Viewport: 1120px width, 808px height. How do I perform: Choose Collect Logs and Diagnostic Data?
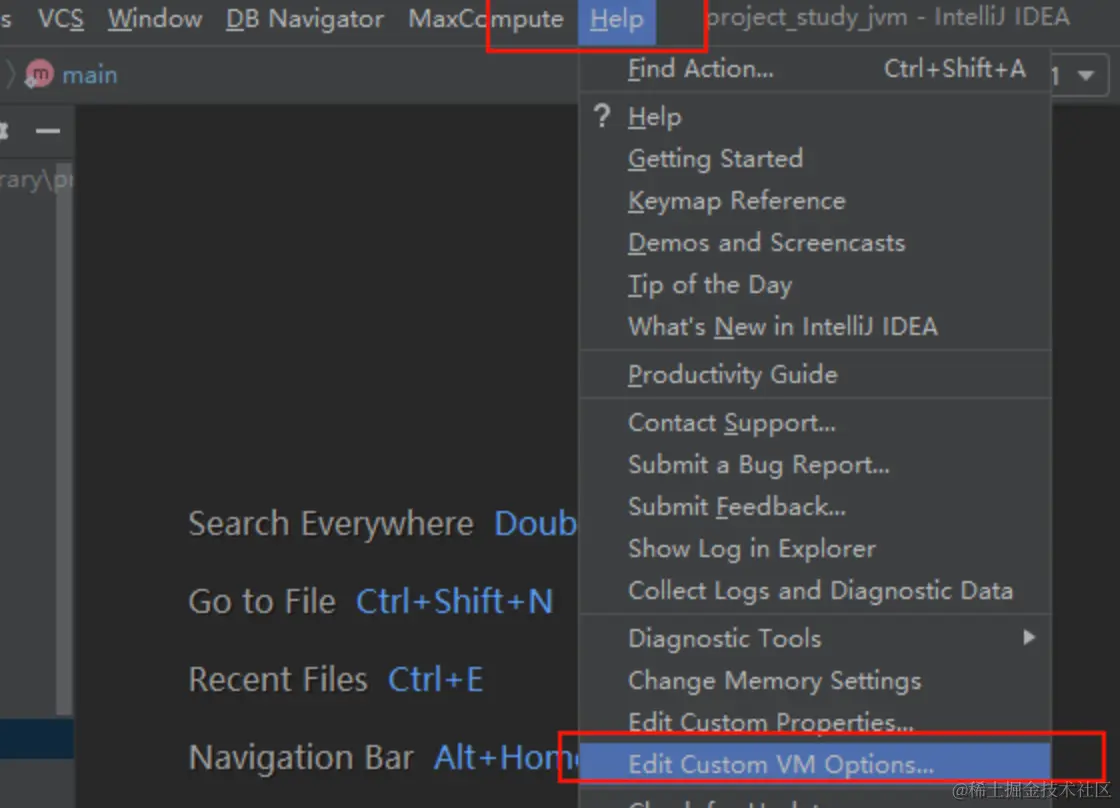(x=815, y=591)
